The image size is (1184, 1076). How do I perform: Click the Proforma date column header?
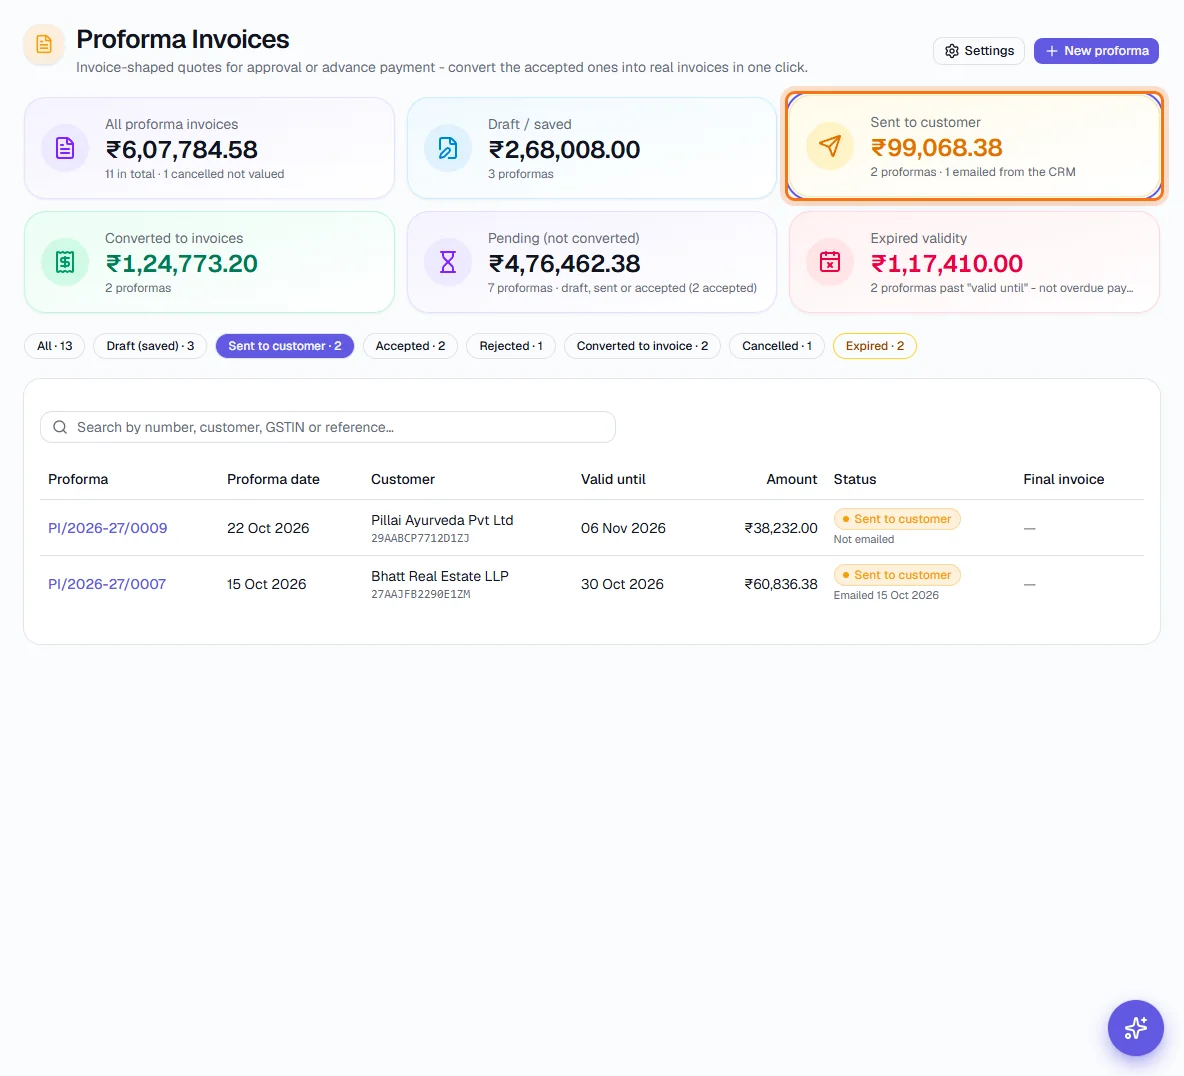(x=273, y=479)
